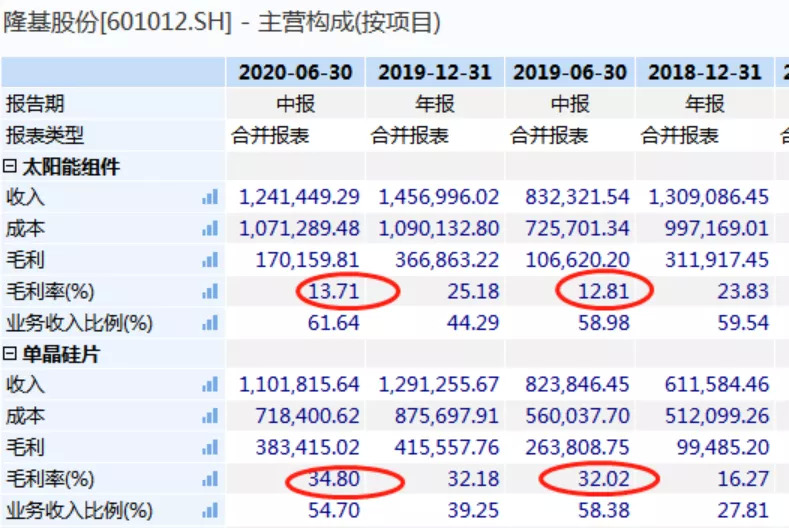Select revenue share value 58.38

pyautogui.click(x=604, y=510)
